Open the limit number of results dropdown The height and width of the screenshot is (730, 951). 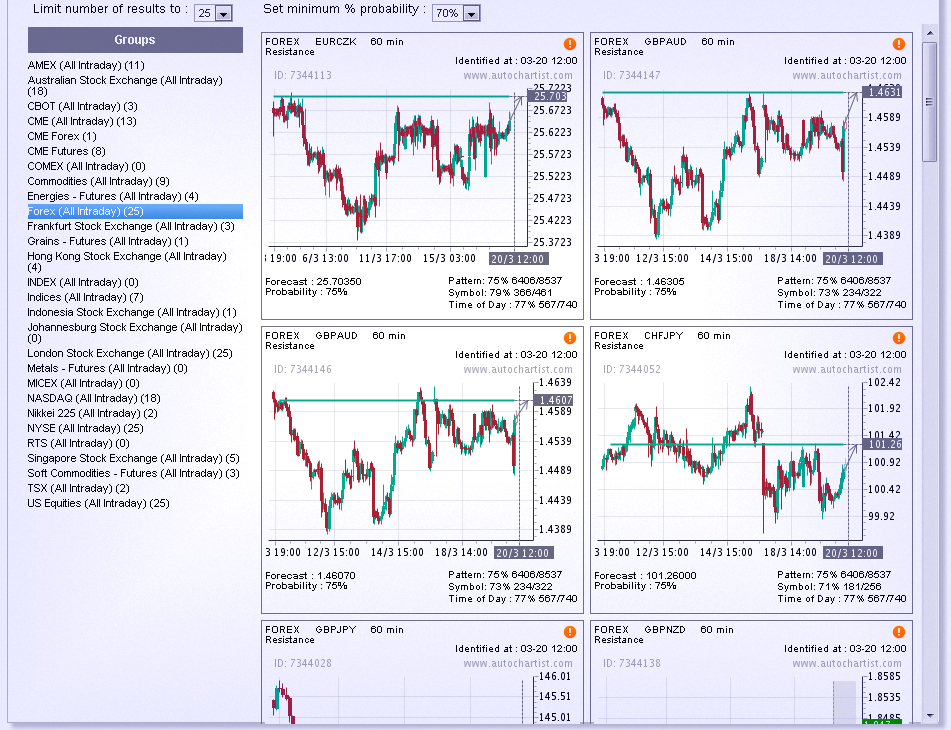tap(214, 13)
